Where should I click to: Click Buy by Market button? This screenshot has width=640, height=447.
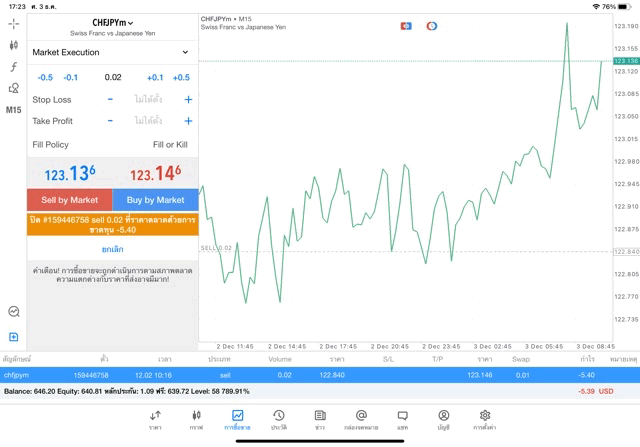[x=156, y=200]
